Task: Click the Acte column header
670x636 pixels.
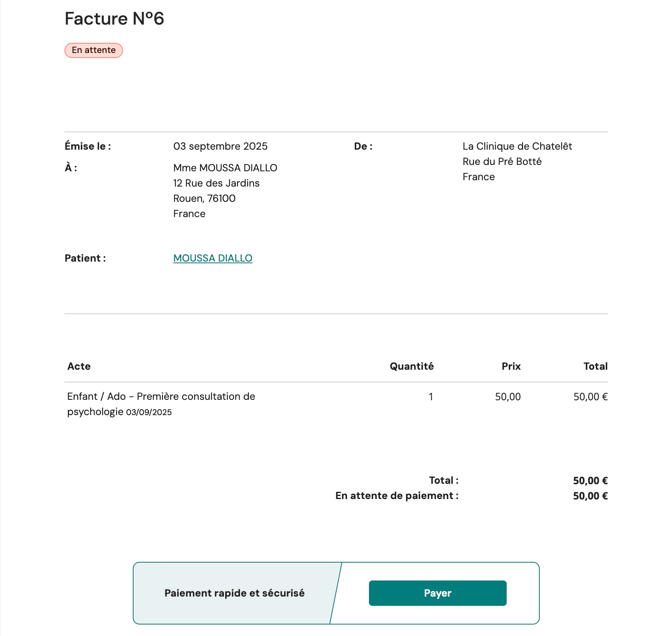Action: pyautogui.click(x=79, y=366)
